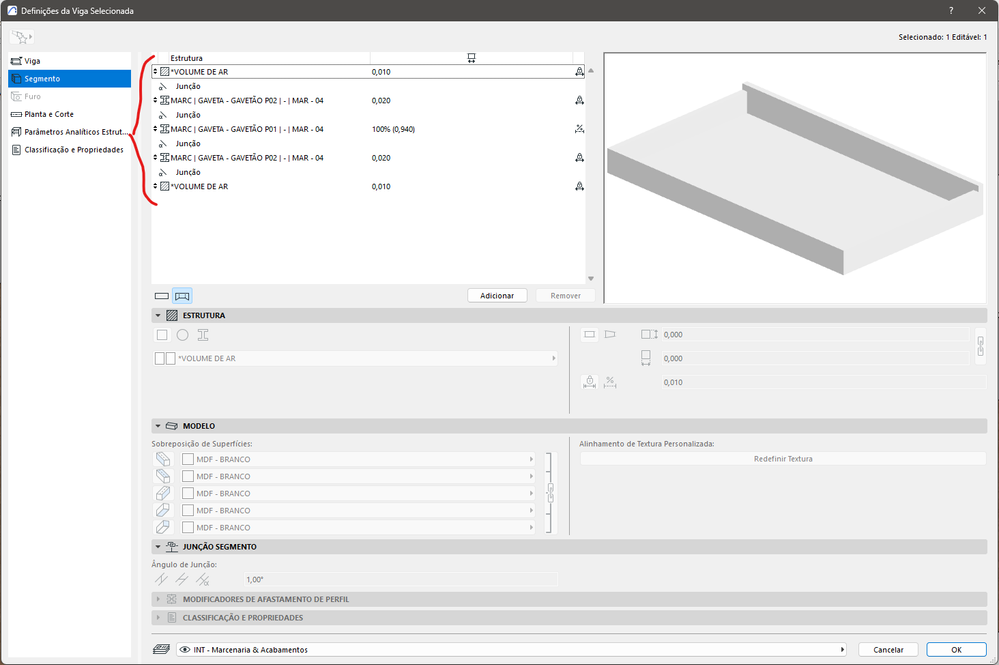Click the Remover button
Image resolution: width=999 pixels, height=665 pixels.
click(566, 296)
